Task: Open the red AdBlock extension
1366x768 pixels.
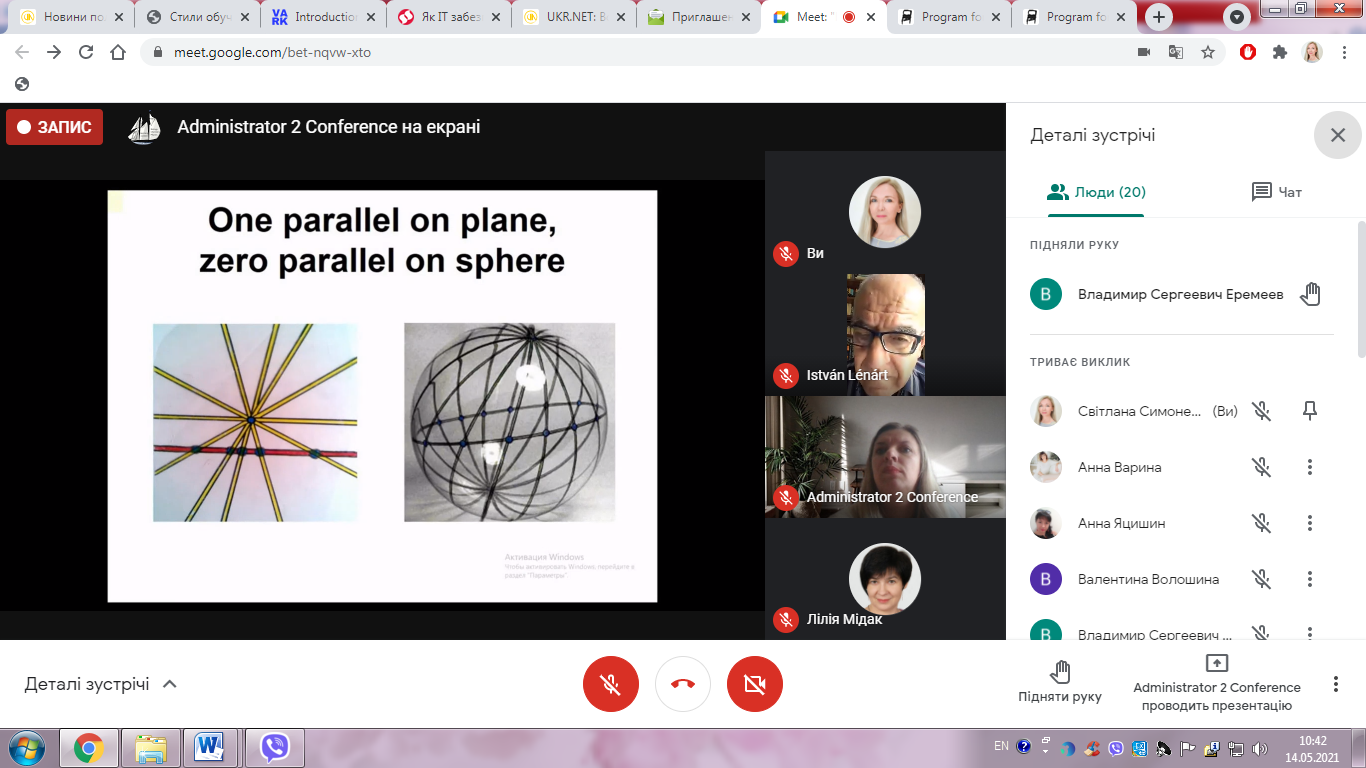Action: point(1248,52)
